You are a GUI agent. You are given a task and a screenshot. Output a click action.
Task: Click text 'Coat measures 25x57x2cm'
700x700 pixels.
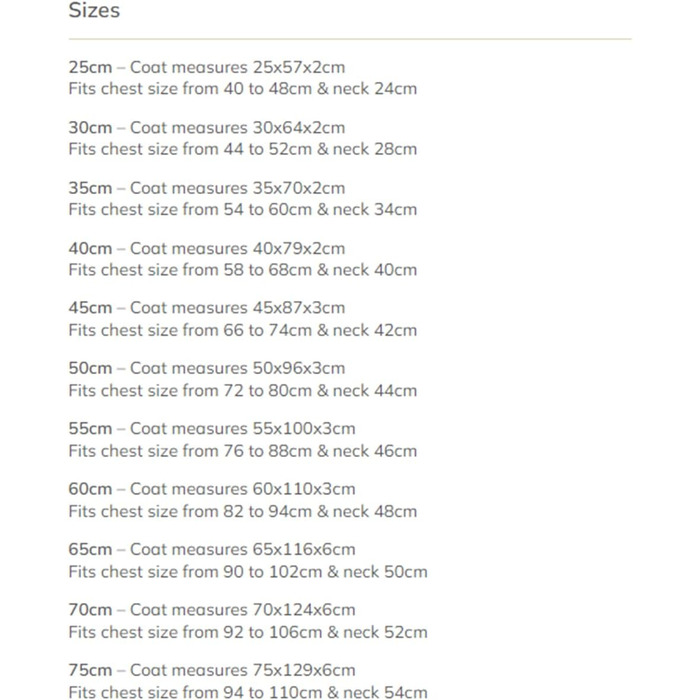[x=238, y=67]
